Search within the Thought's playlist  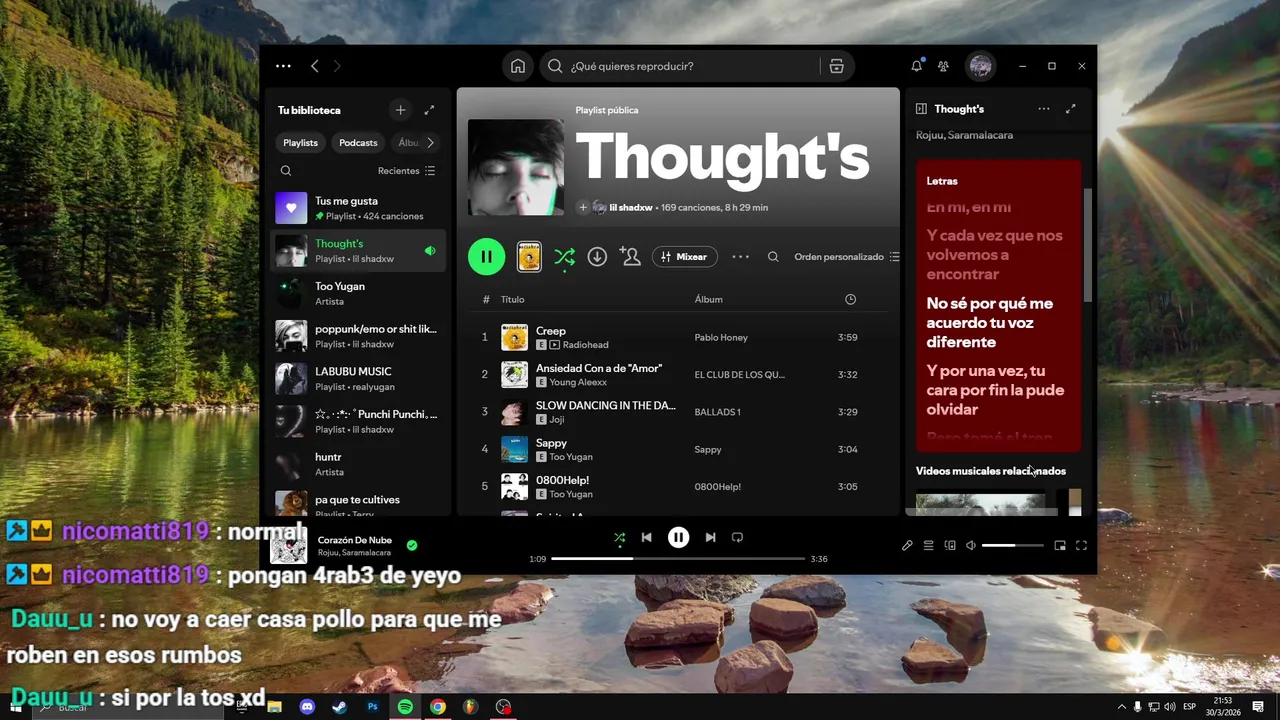pos(773,257)
